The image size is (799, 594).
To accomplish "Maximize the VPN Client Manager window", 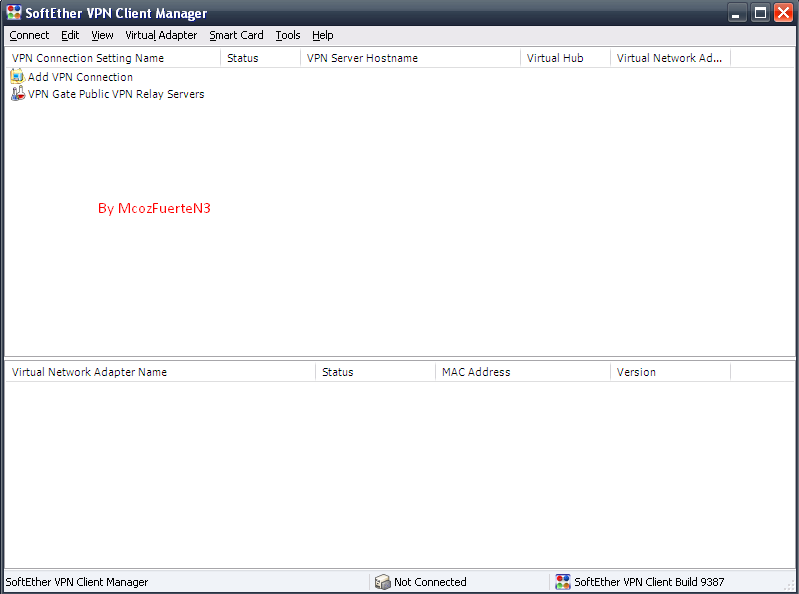I will coord(760,13).
